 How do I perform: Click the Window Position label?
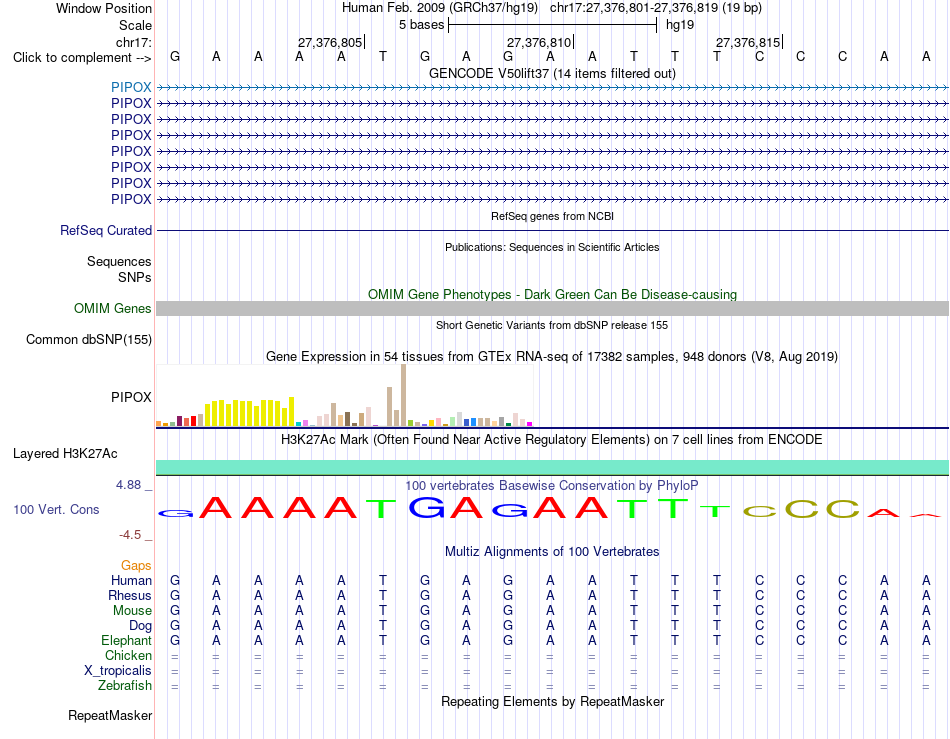[x=104, y=8]
